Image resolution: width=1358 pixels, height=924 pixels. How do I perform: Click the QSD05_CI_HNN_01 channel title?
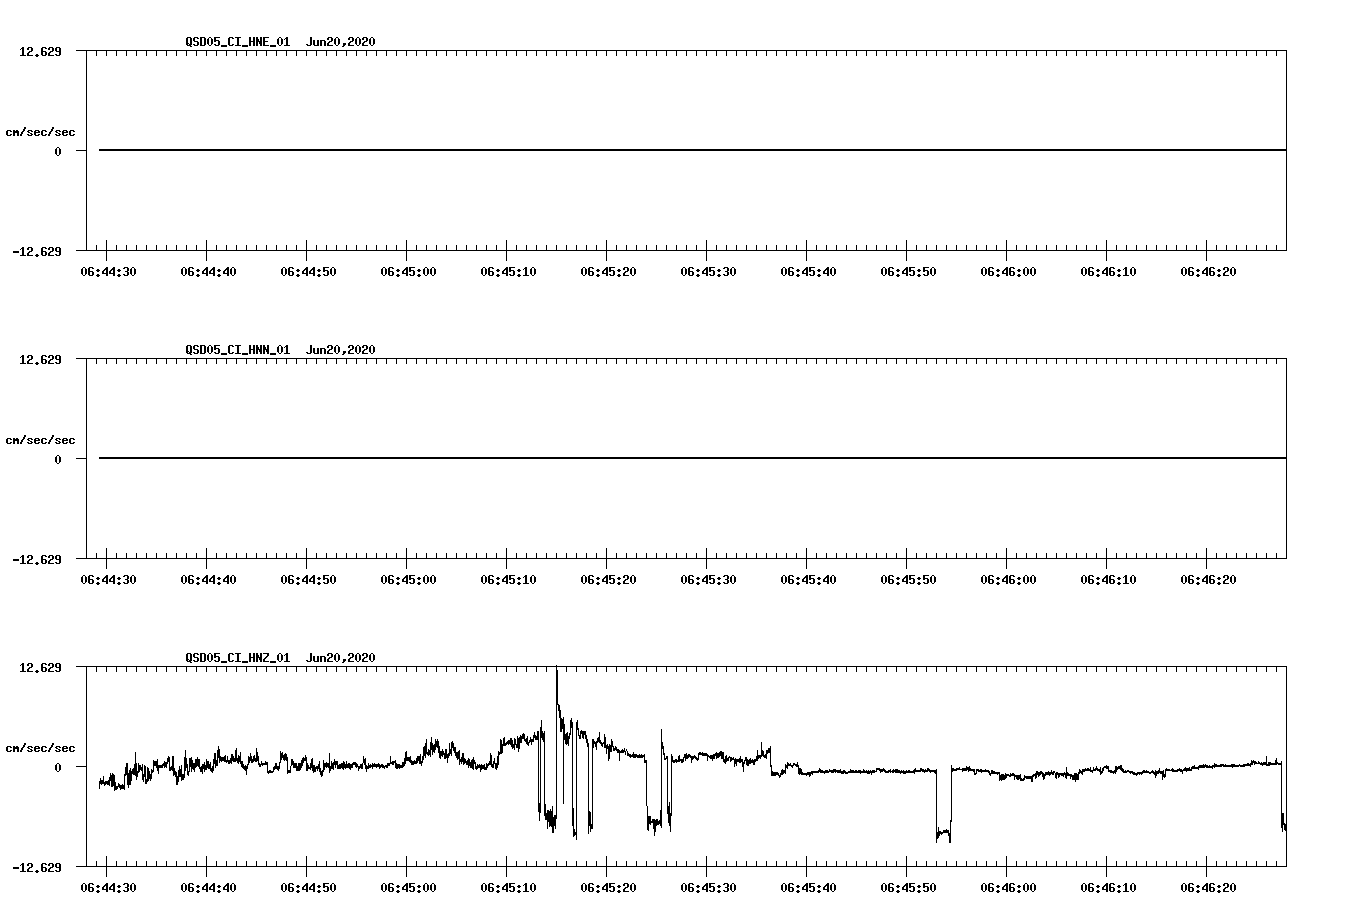coord(238,350)
